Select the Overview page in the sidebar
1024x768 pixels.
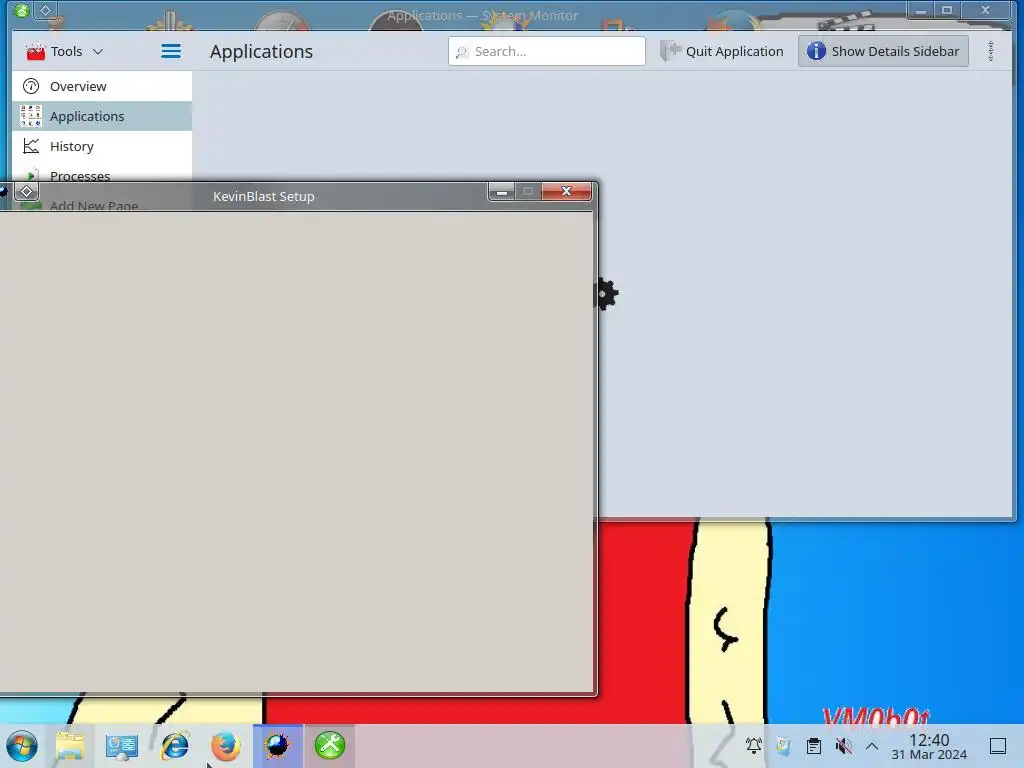click(x=102, y=86)
